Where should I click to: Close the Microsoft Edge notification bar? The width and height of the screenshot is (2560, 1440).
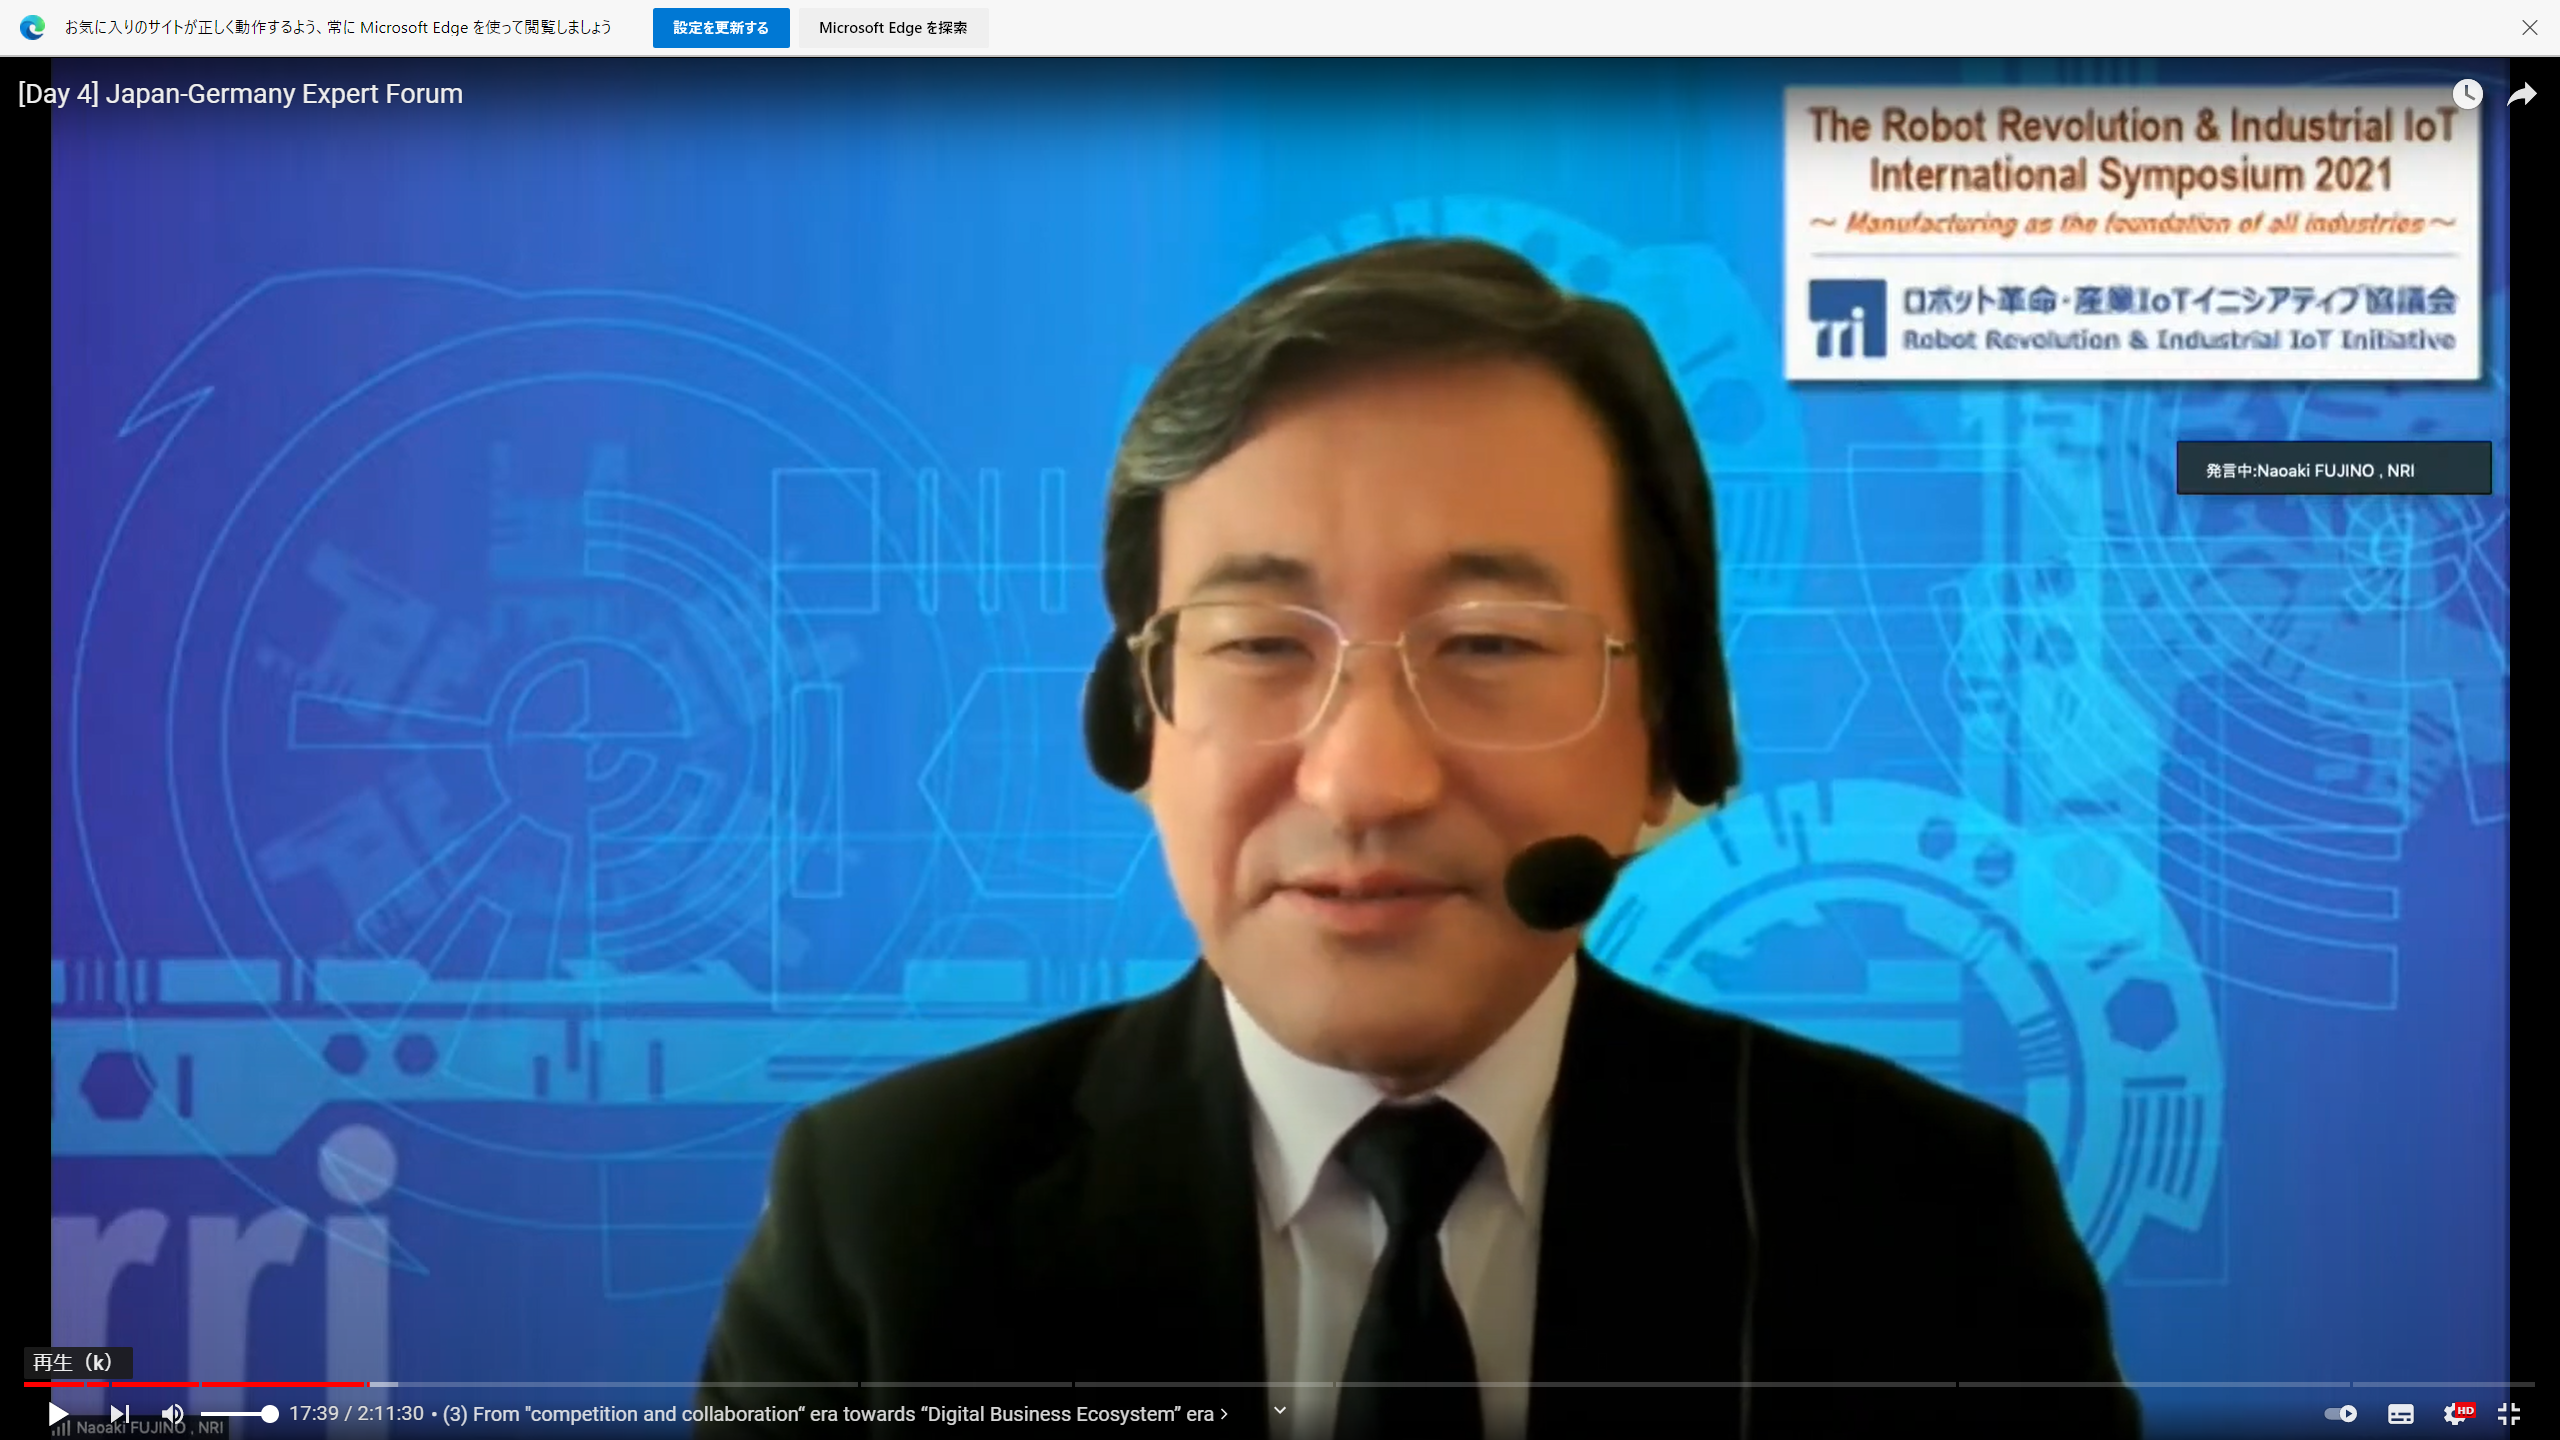pyautogui.click(x=2529, y=27)
